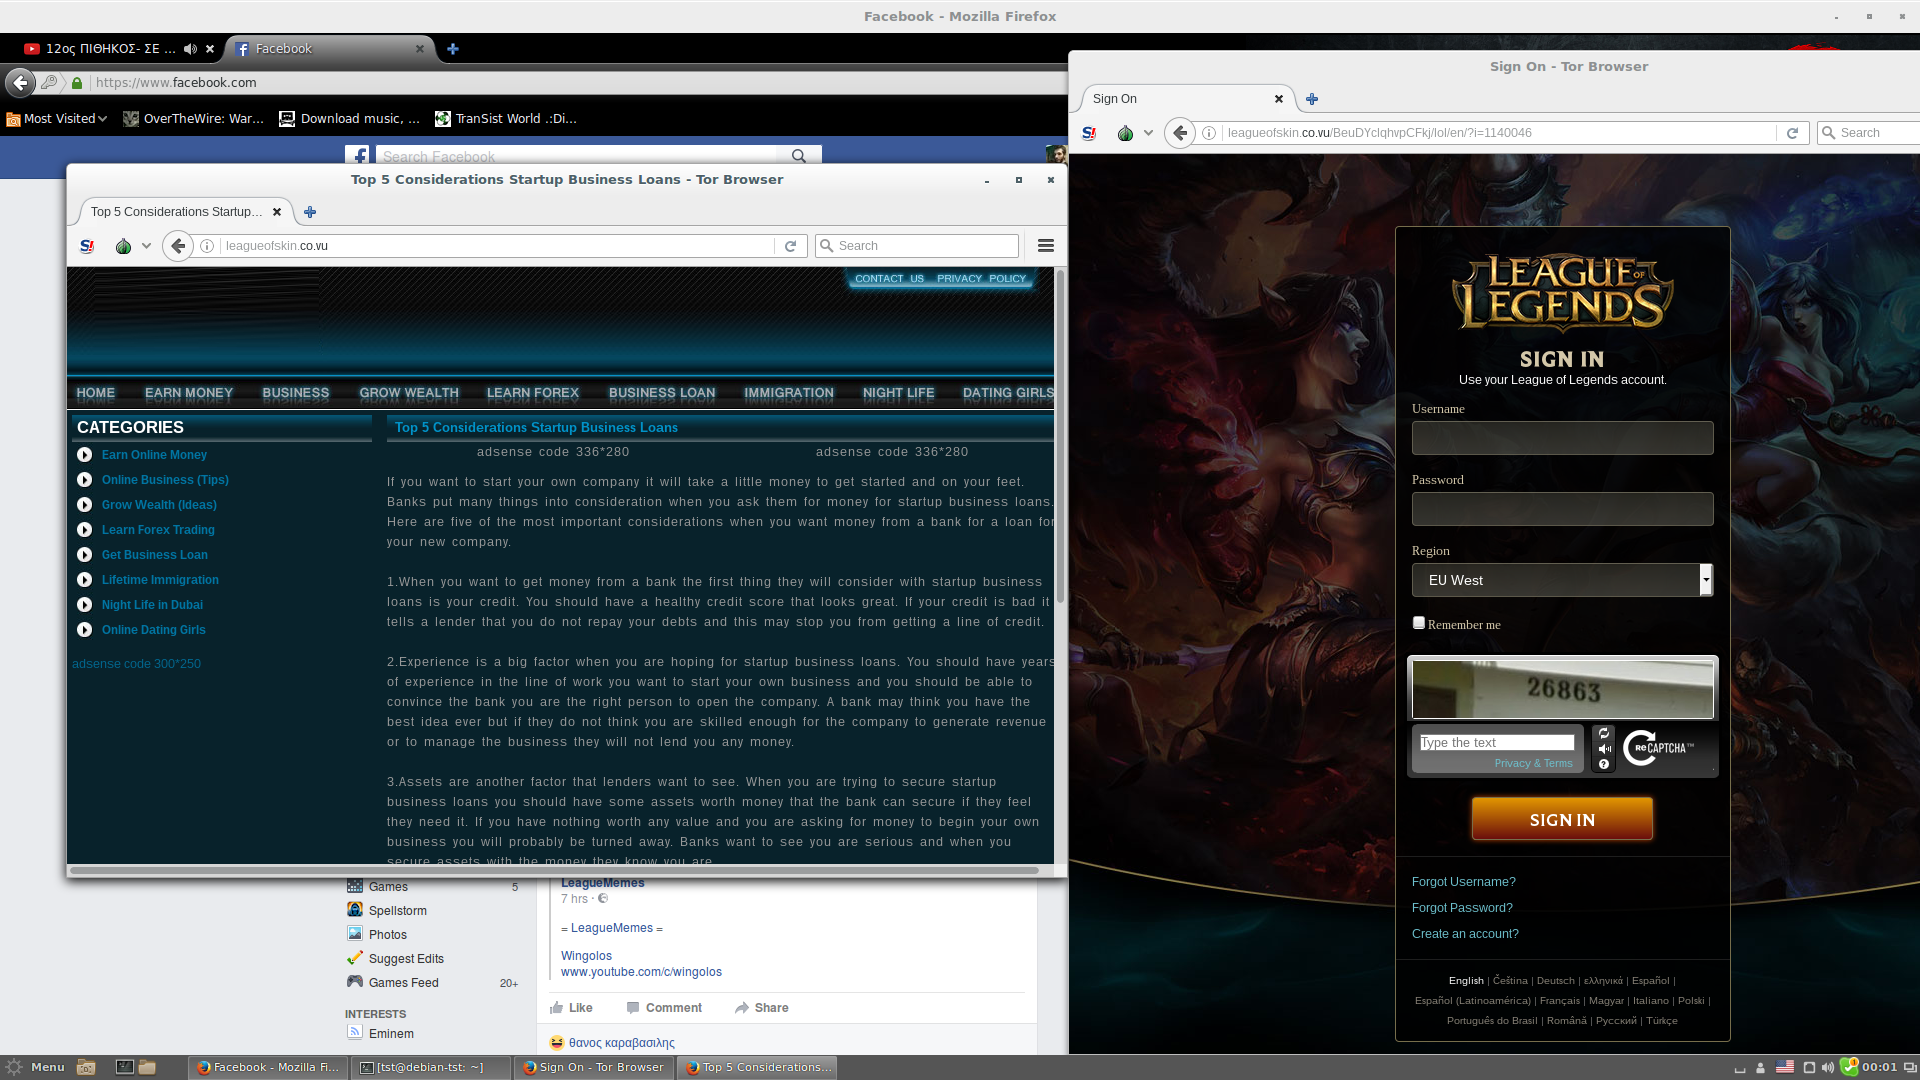This screenshot has width=1920, height=1080.
Task: Click the orange SIGN IN button
Action: pyautogui.click(x=1562, y=819)
